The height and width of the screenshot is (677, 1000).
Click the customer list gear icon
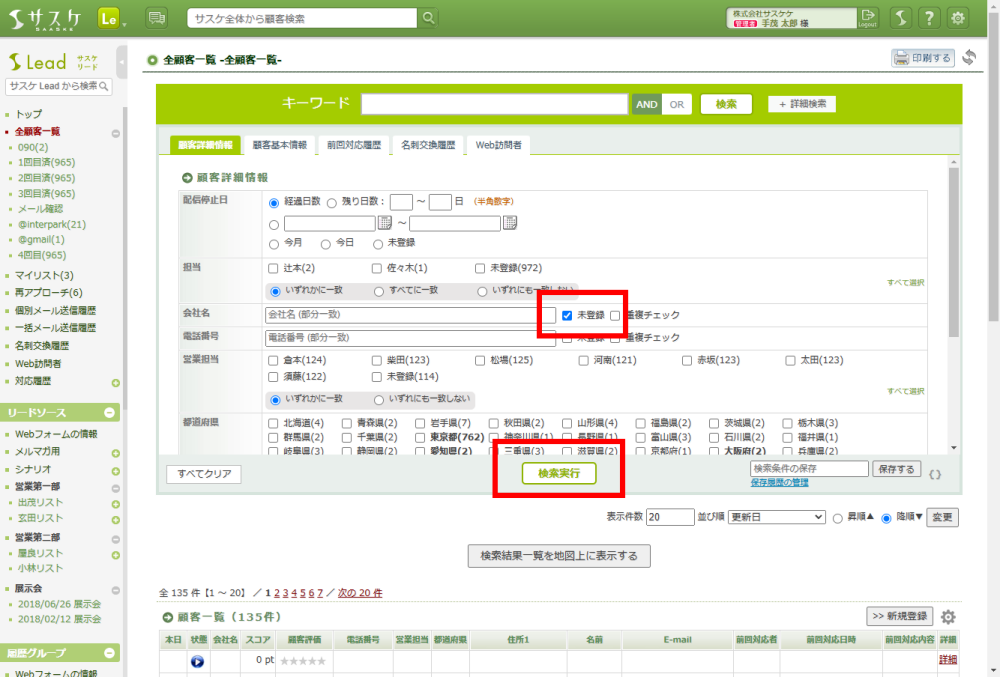click(948, 617)
